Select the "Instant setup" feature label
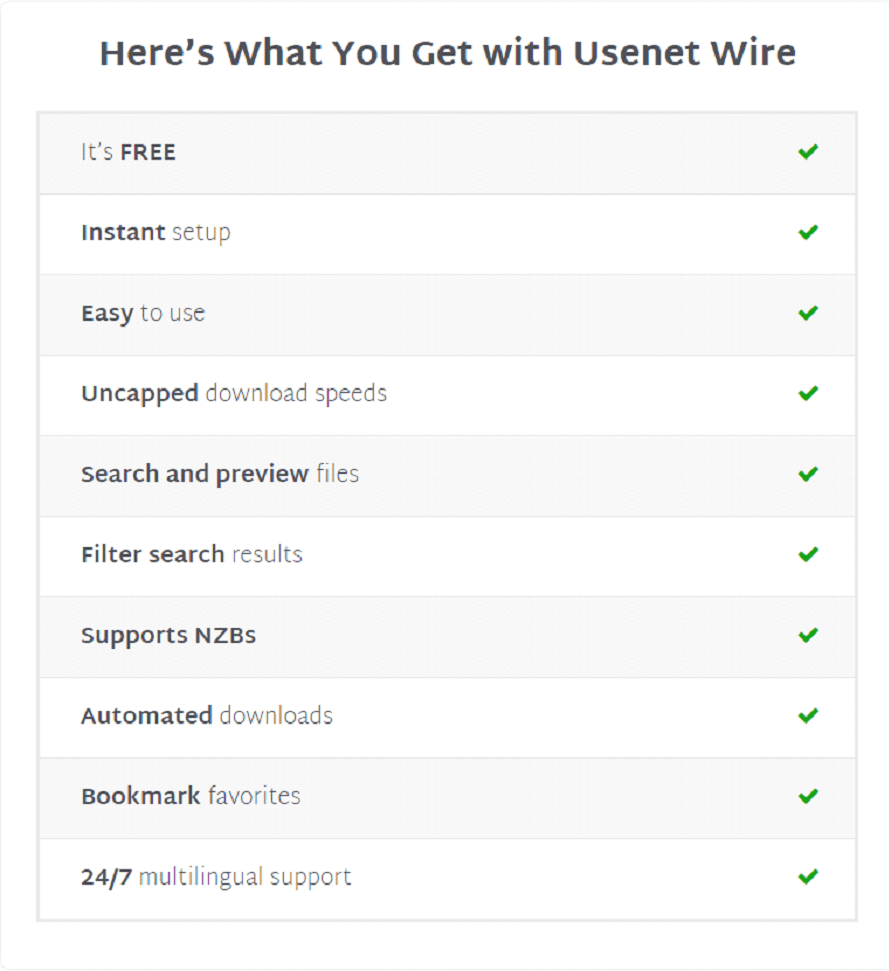This screenshot has height=971, width=889. coord(155,233)
